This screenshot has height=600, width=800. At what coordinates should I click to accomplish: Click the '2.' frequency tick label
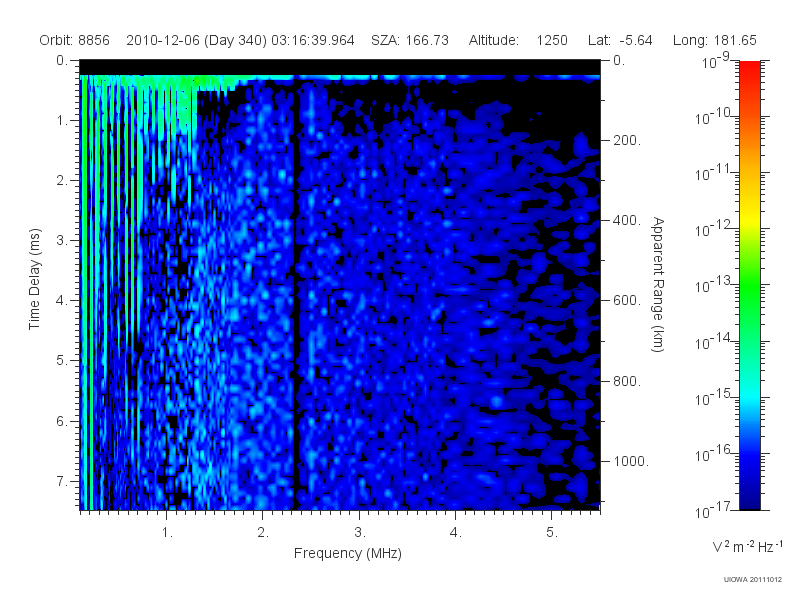click(263, 533)
